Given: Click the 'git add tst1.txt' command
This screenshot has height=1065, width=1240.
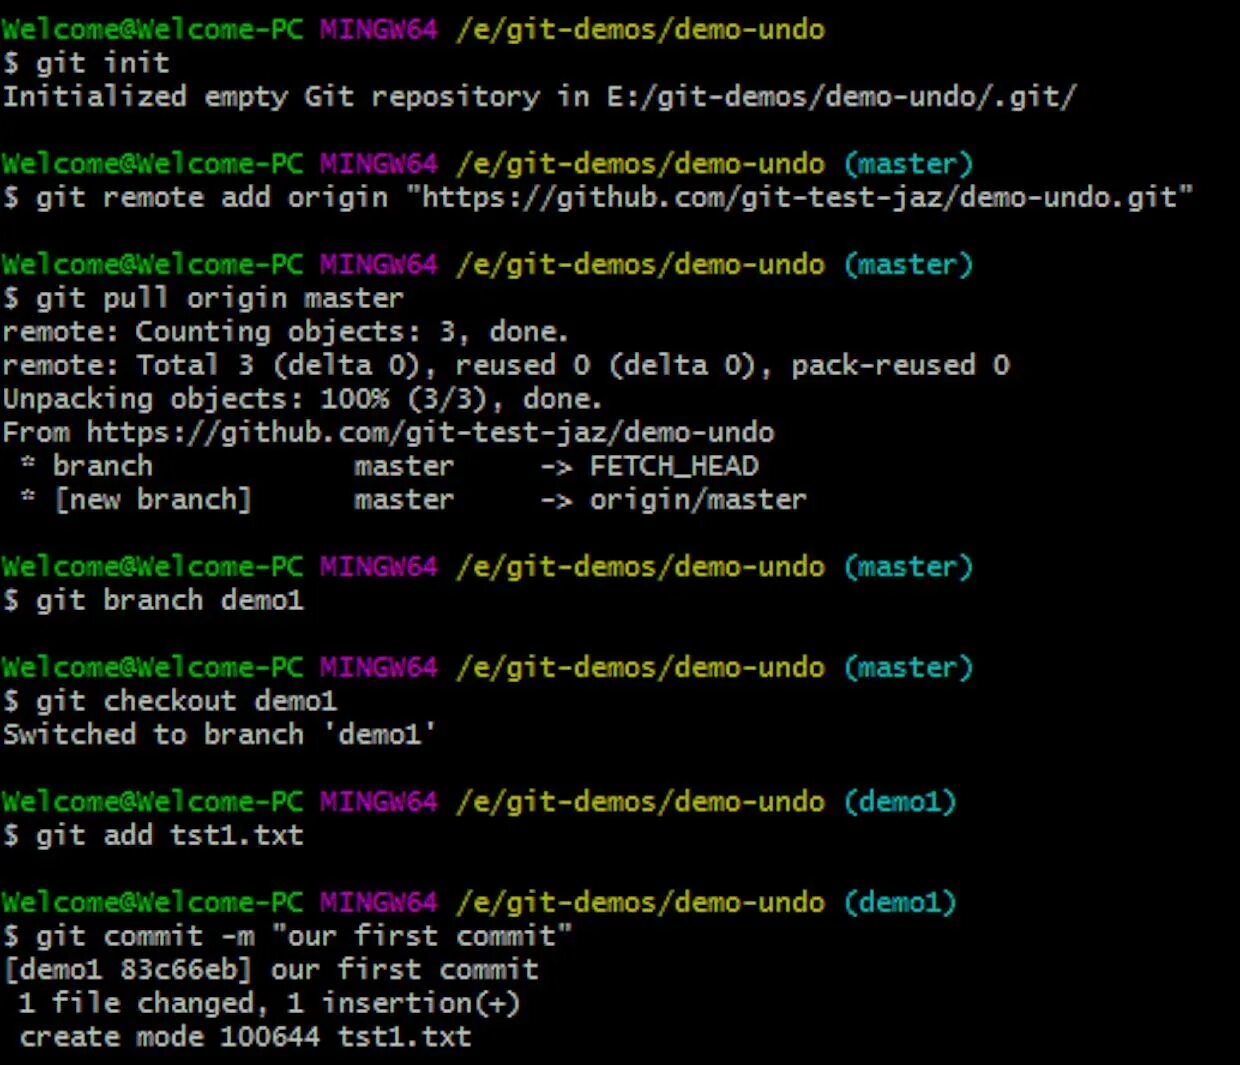Looking at the screenshot, I should point(153,835).
